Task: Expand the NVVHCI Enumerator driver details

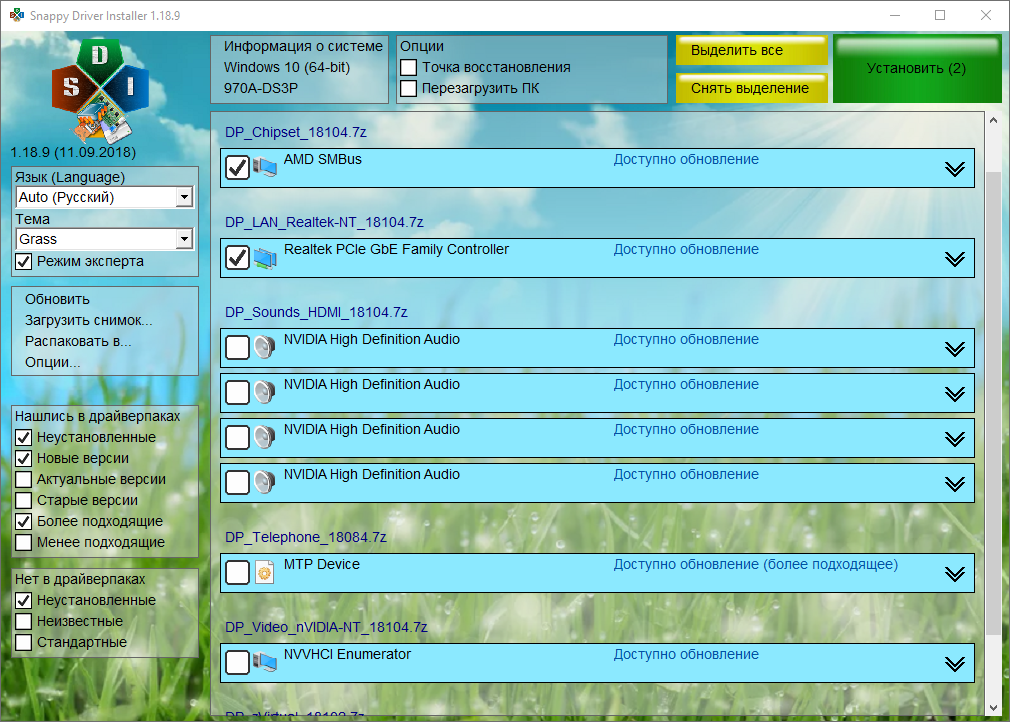Action: point(955,663)
